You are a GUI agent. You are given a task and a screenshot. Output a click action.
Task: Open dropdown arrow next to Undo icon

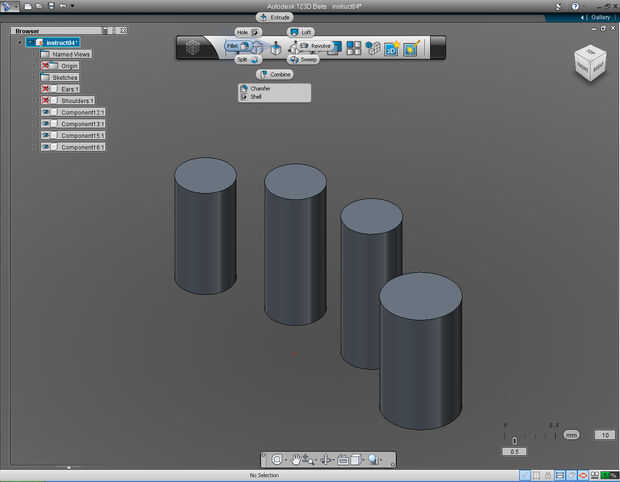[72, 6]
